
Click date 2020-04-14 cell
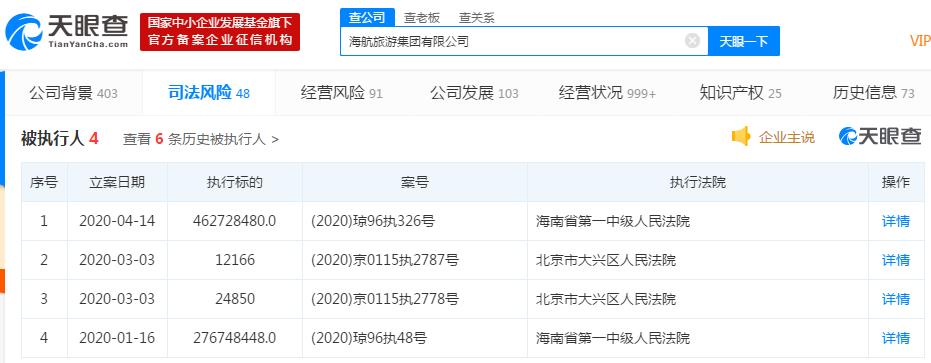[117, 221]
